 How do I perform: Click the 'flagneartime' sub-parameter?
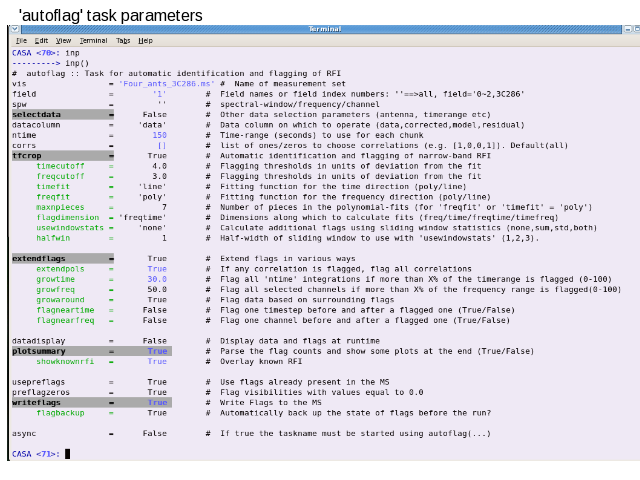[x=65, y=310]
